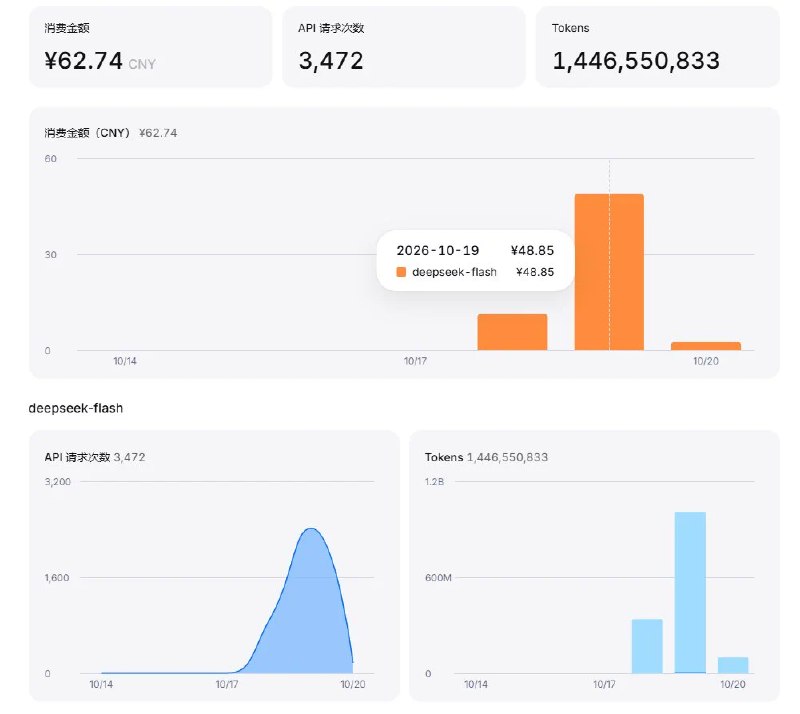Click the first light-blue Tokens bar for 10/18
Image resolution: width=800 pixels, height=714 pixels.
(x=647, y=646)
